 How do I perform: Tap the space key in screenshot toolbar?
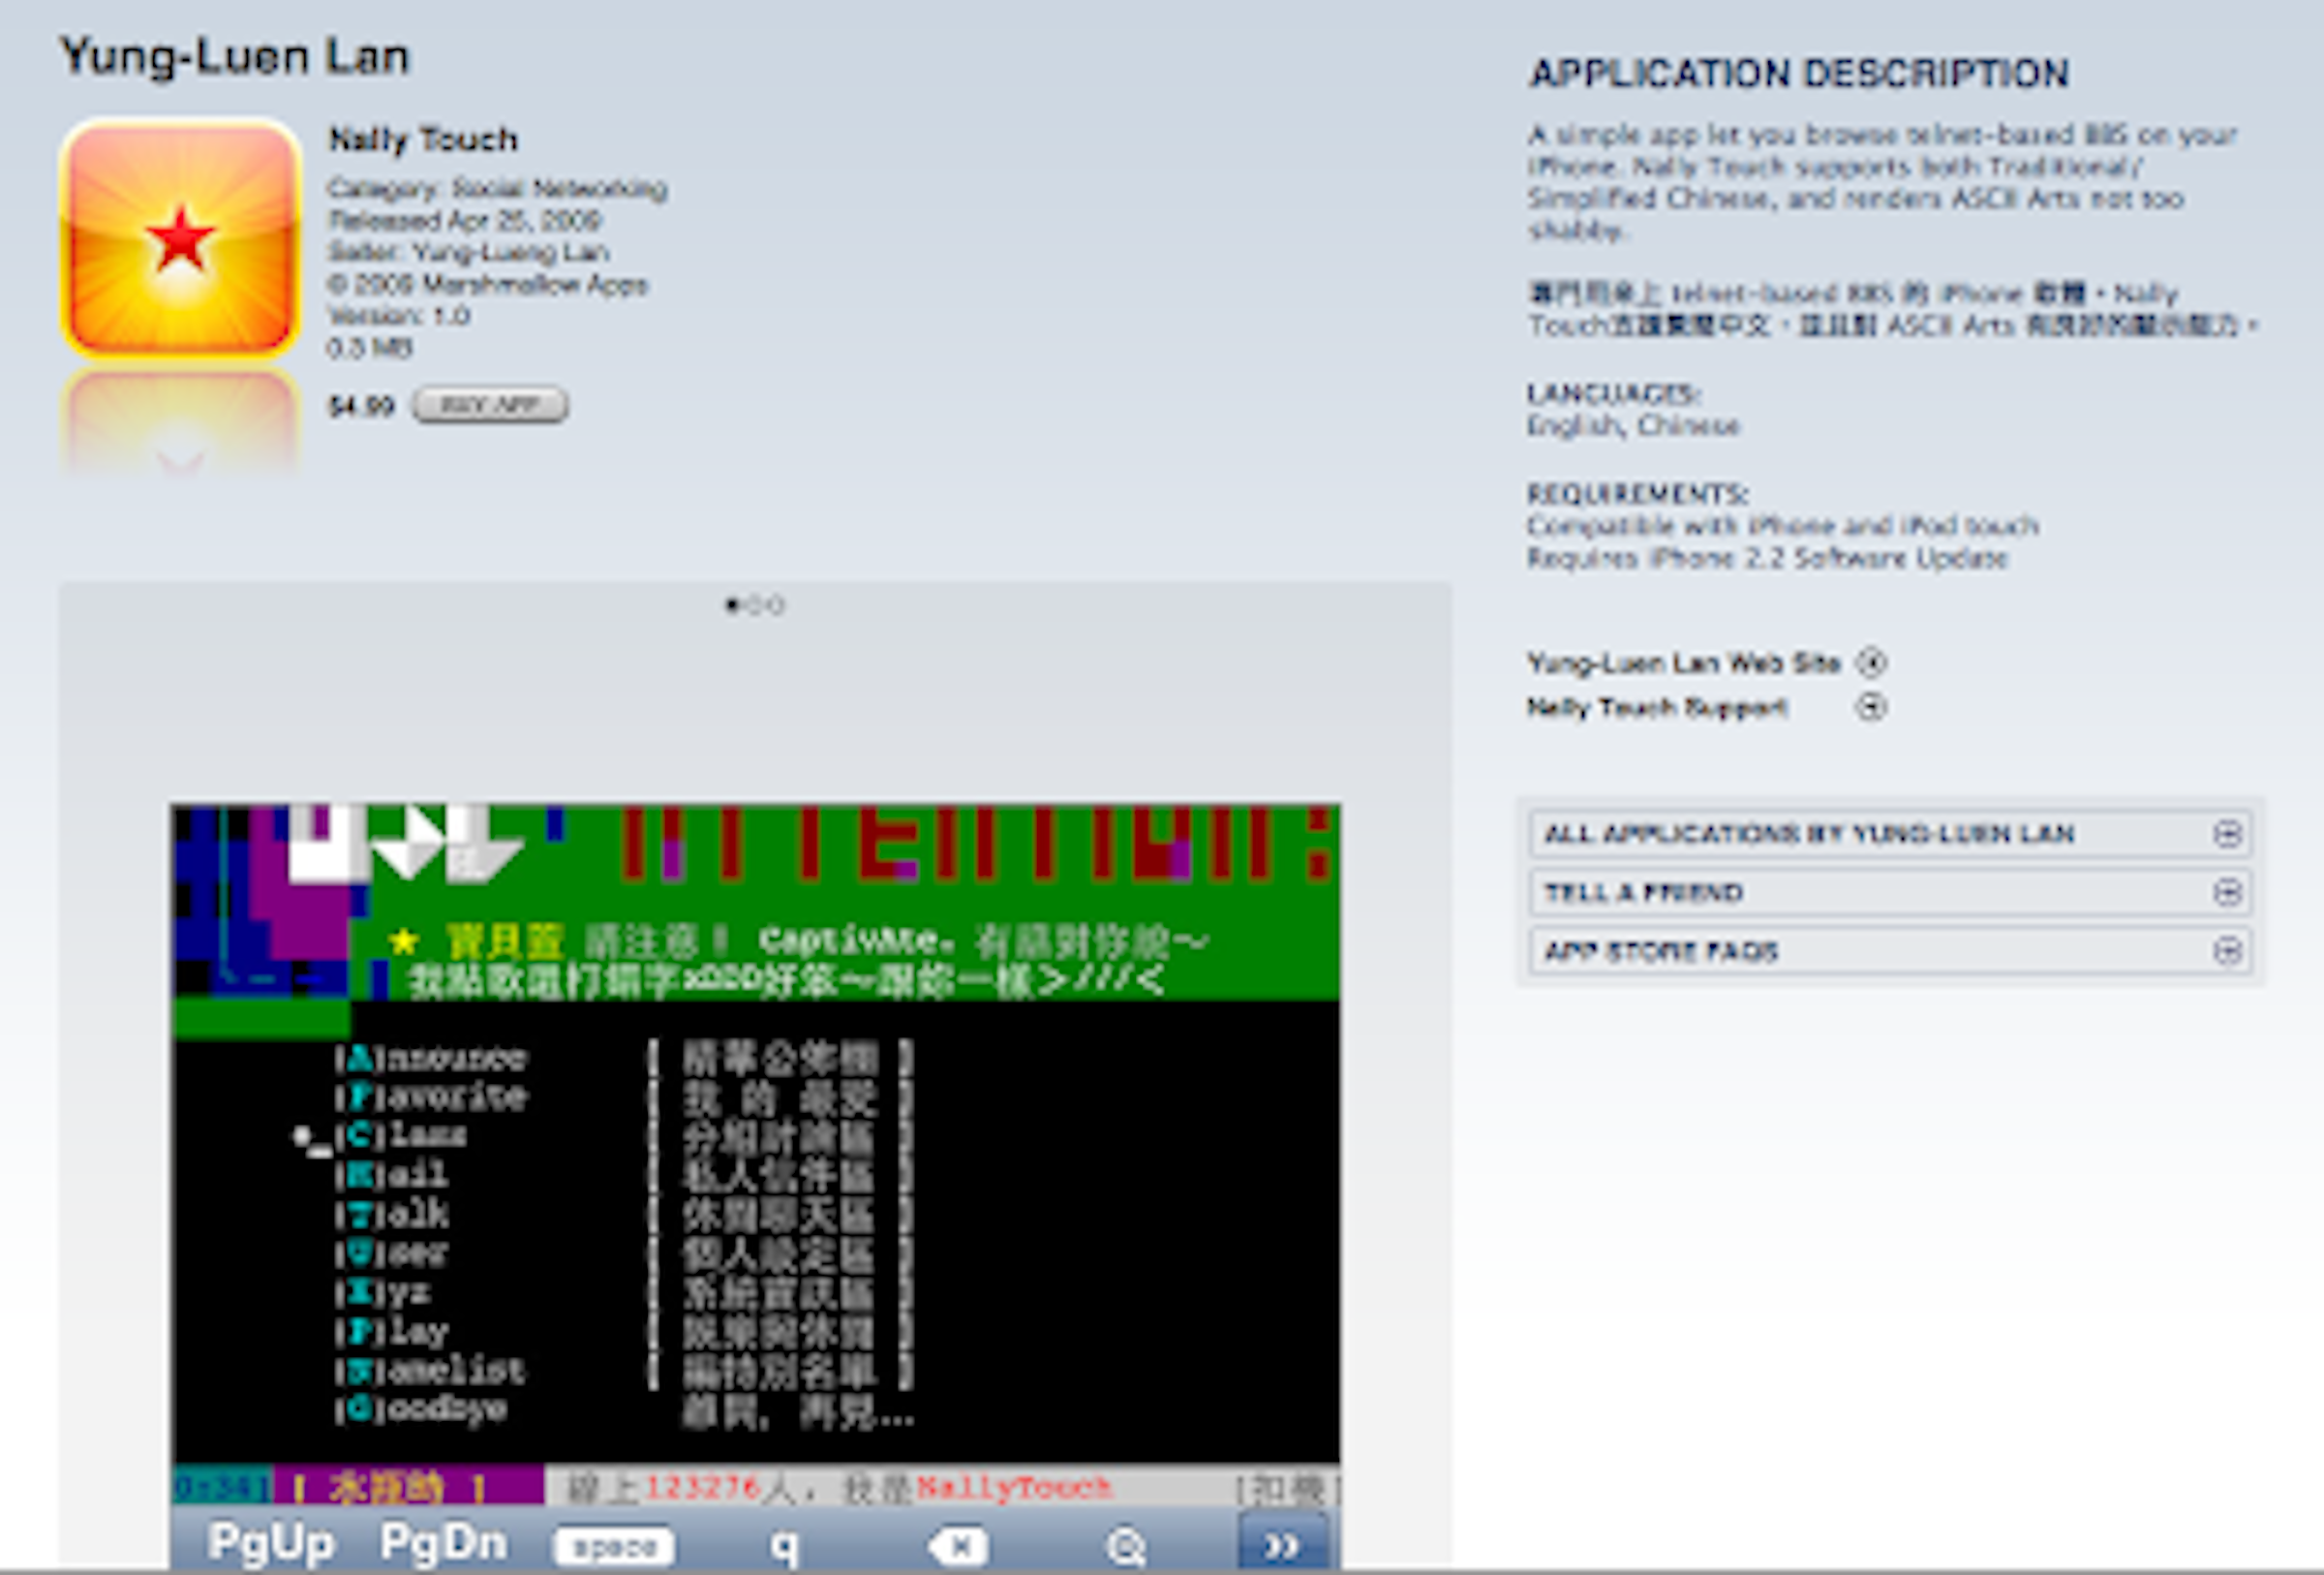click(x=614, y=1547)
